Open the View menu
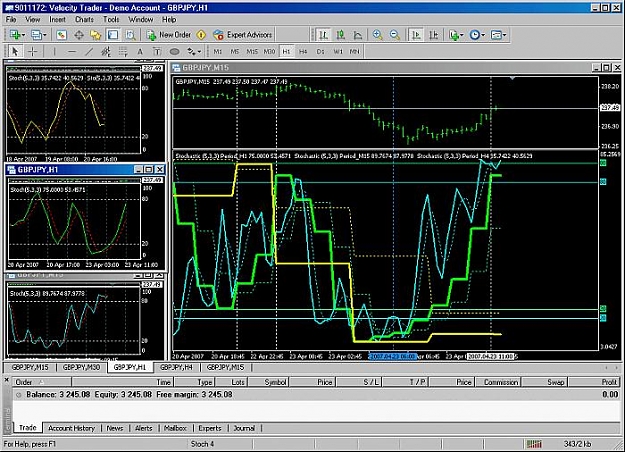625x452 pixels. point(33,19)
